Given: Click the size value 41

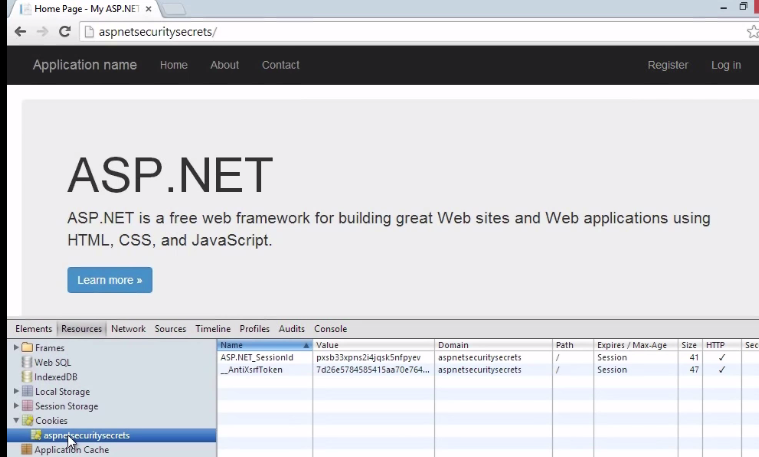Looking at the screenshot, I should 694,357.
